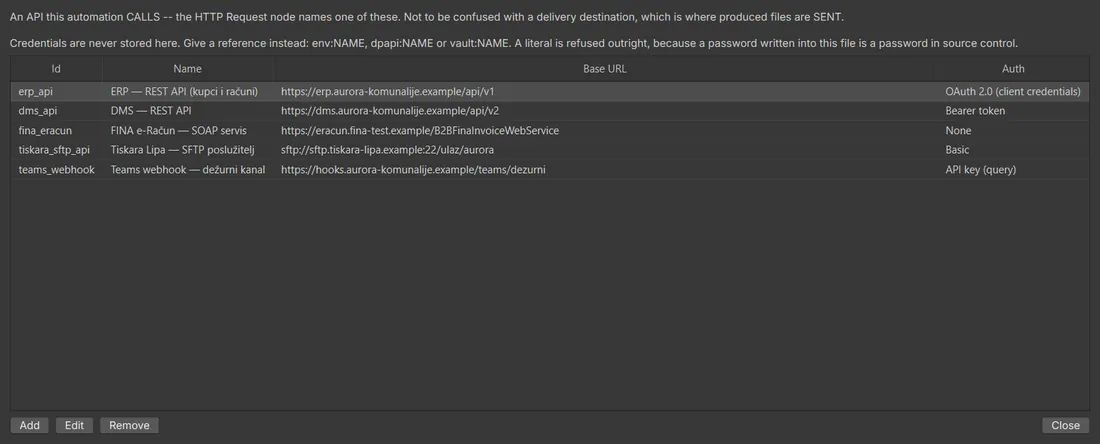This screenshot has width=1100, height=444.
Task: Sort by the Auth column header
Action: 1013,69
